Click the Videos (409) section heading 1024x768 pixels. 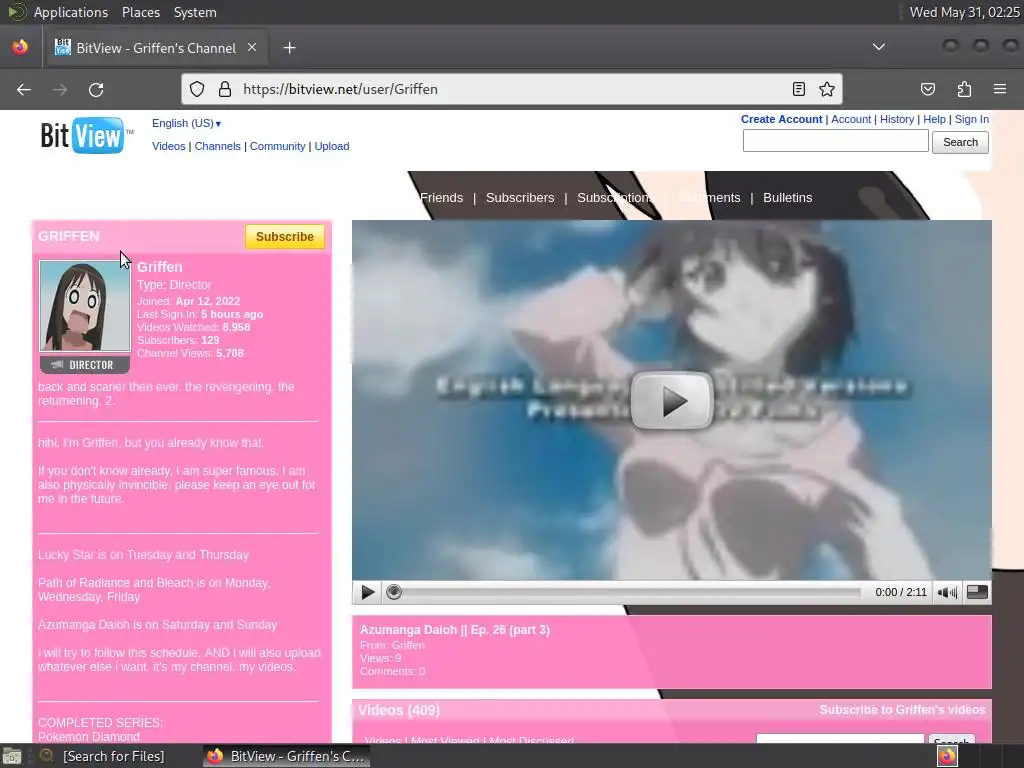click(399, 710)
